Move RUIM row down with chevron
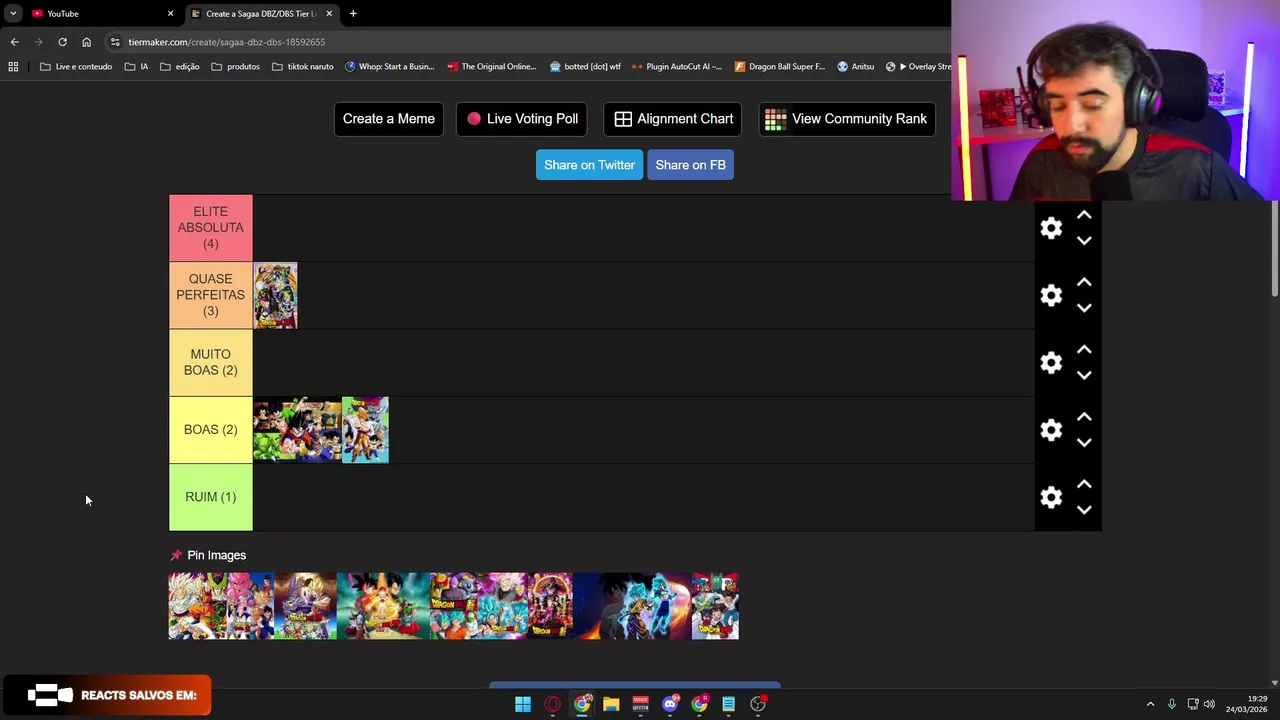This screenshot has width=1280, height=720. [x=1084, y=509]
